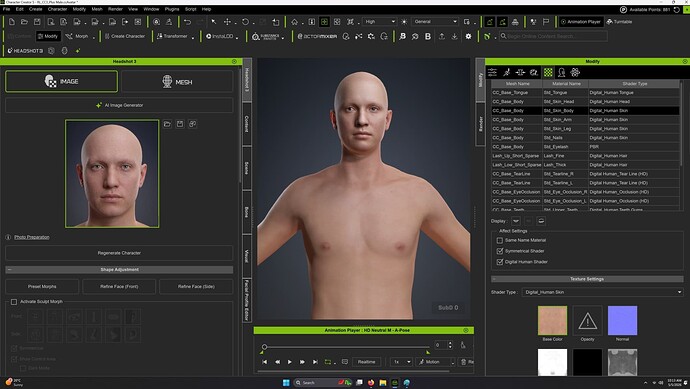Select the Base Color texture swatch
Image resolution: width=690 pixels, height=389 pixels.
click(552, 320)
